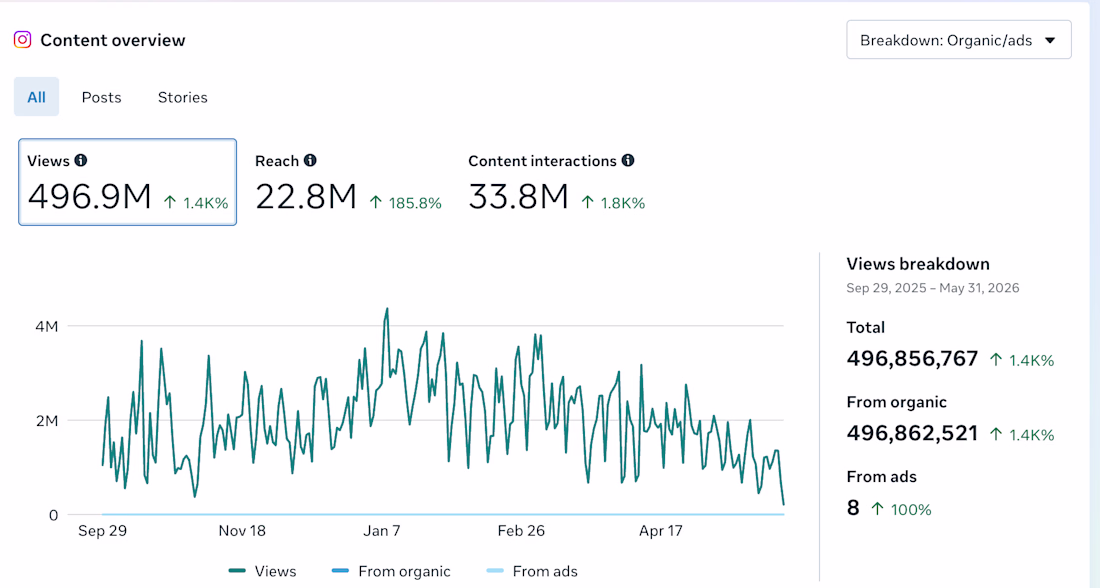Click the Content overview heading
Viewport: 1100px width, 588px height.
point(113,41)
